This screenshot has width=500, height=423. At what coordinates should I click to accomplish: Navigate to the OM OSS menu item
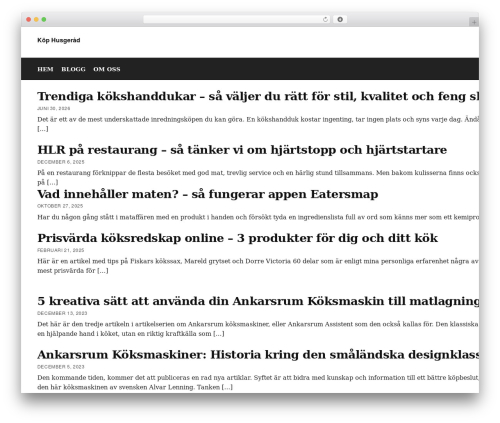(x=107, y=69)
